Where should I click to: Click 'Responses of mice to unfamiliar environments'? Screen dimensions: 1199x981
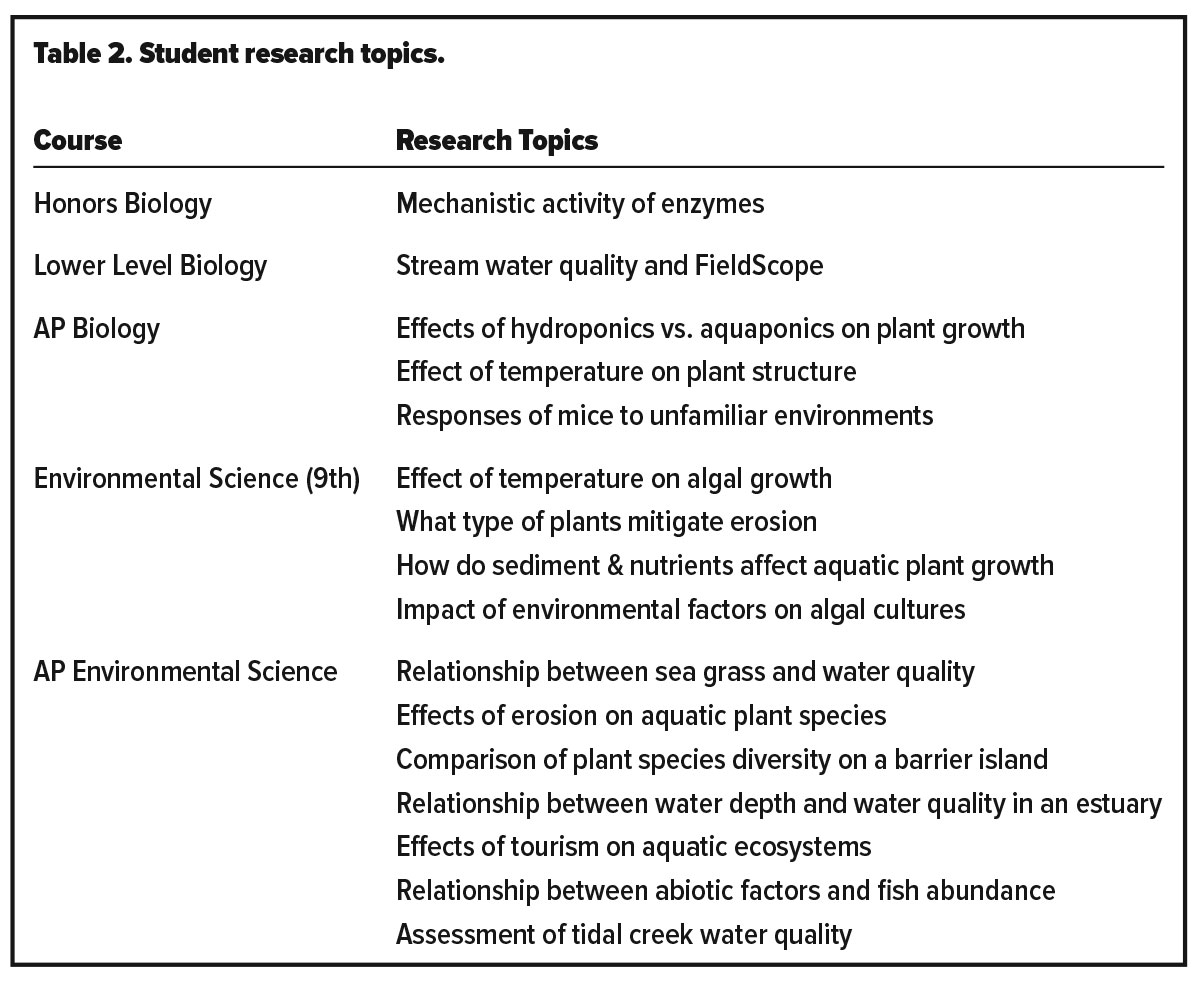664,415
